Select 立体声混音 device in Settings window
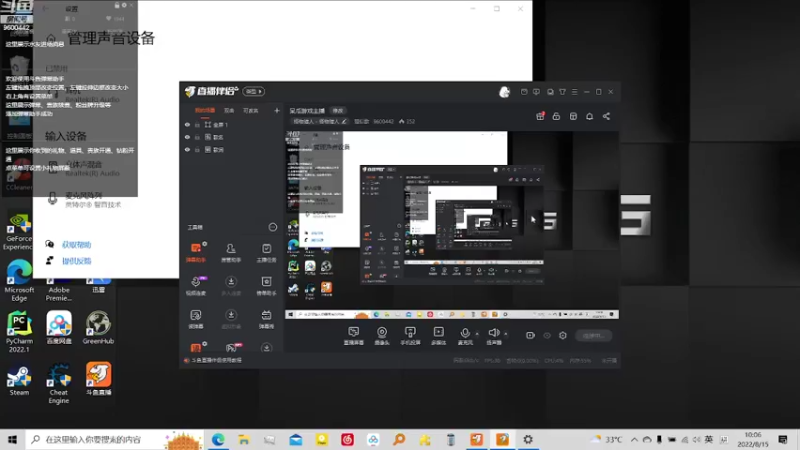The image size is (800, 450). 84,168
